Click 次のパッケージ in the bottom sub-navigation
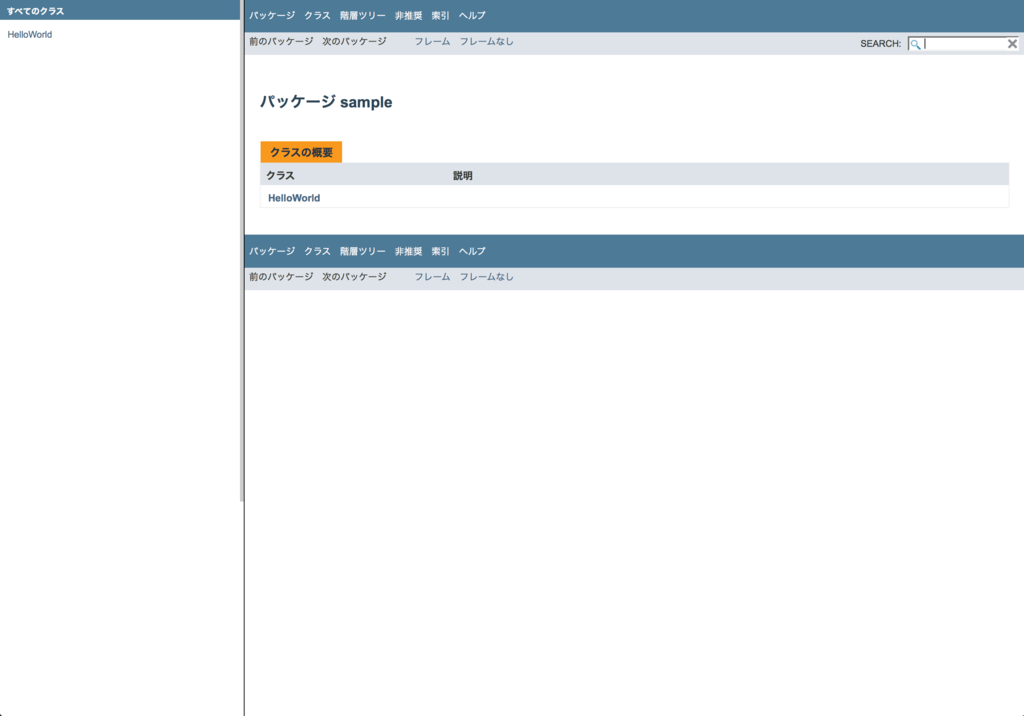The width and height of the screenshot is (1024, 716). pyautogui.click(x=354, y=277)
